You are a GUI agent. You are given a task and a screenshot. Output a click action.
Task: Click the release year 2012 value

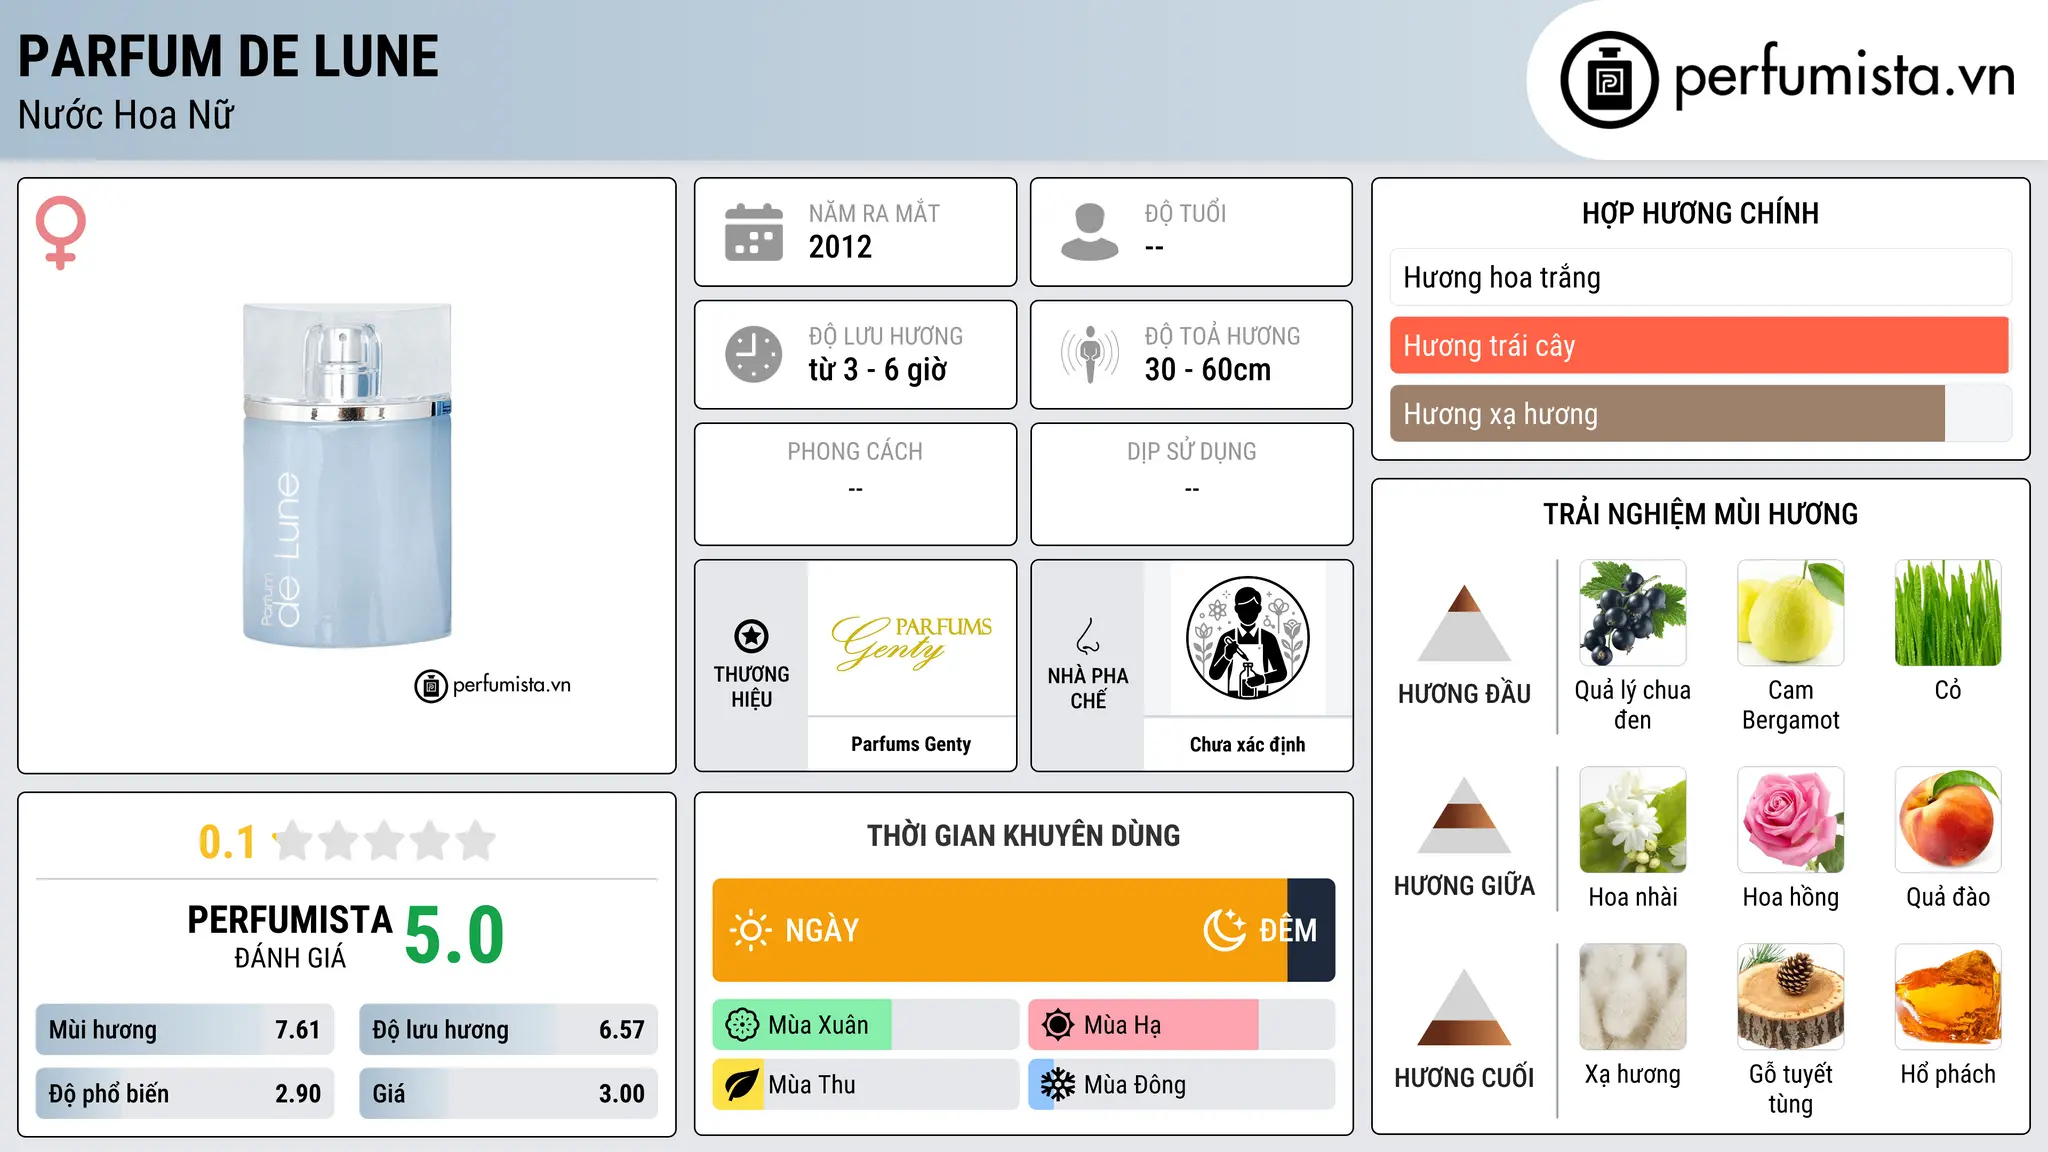(840, 247)
